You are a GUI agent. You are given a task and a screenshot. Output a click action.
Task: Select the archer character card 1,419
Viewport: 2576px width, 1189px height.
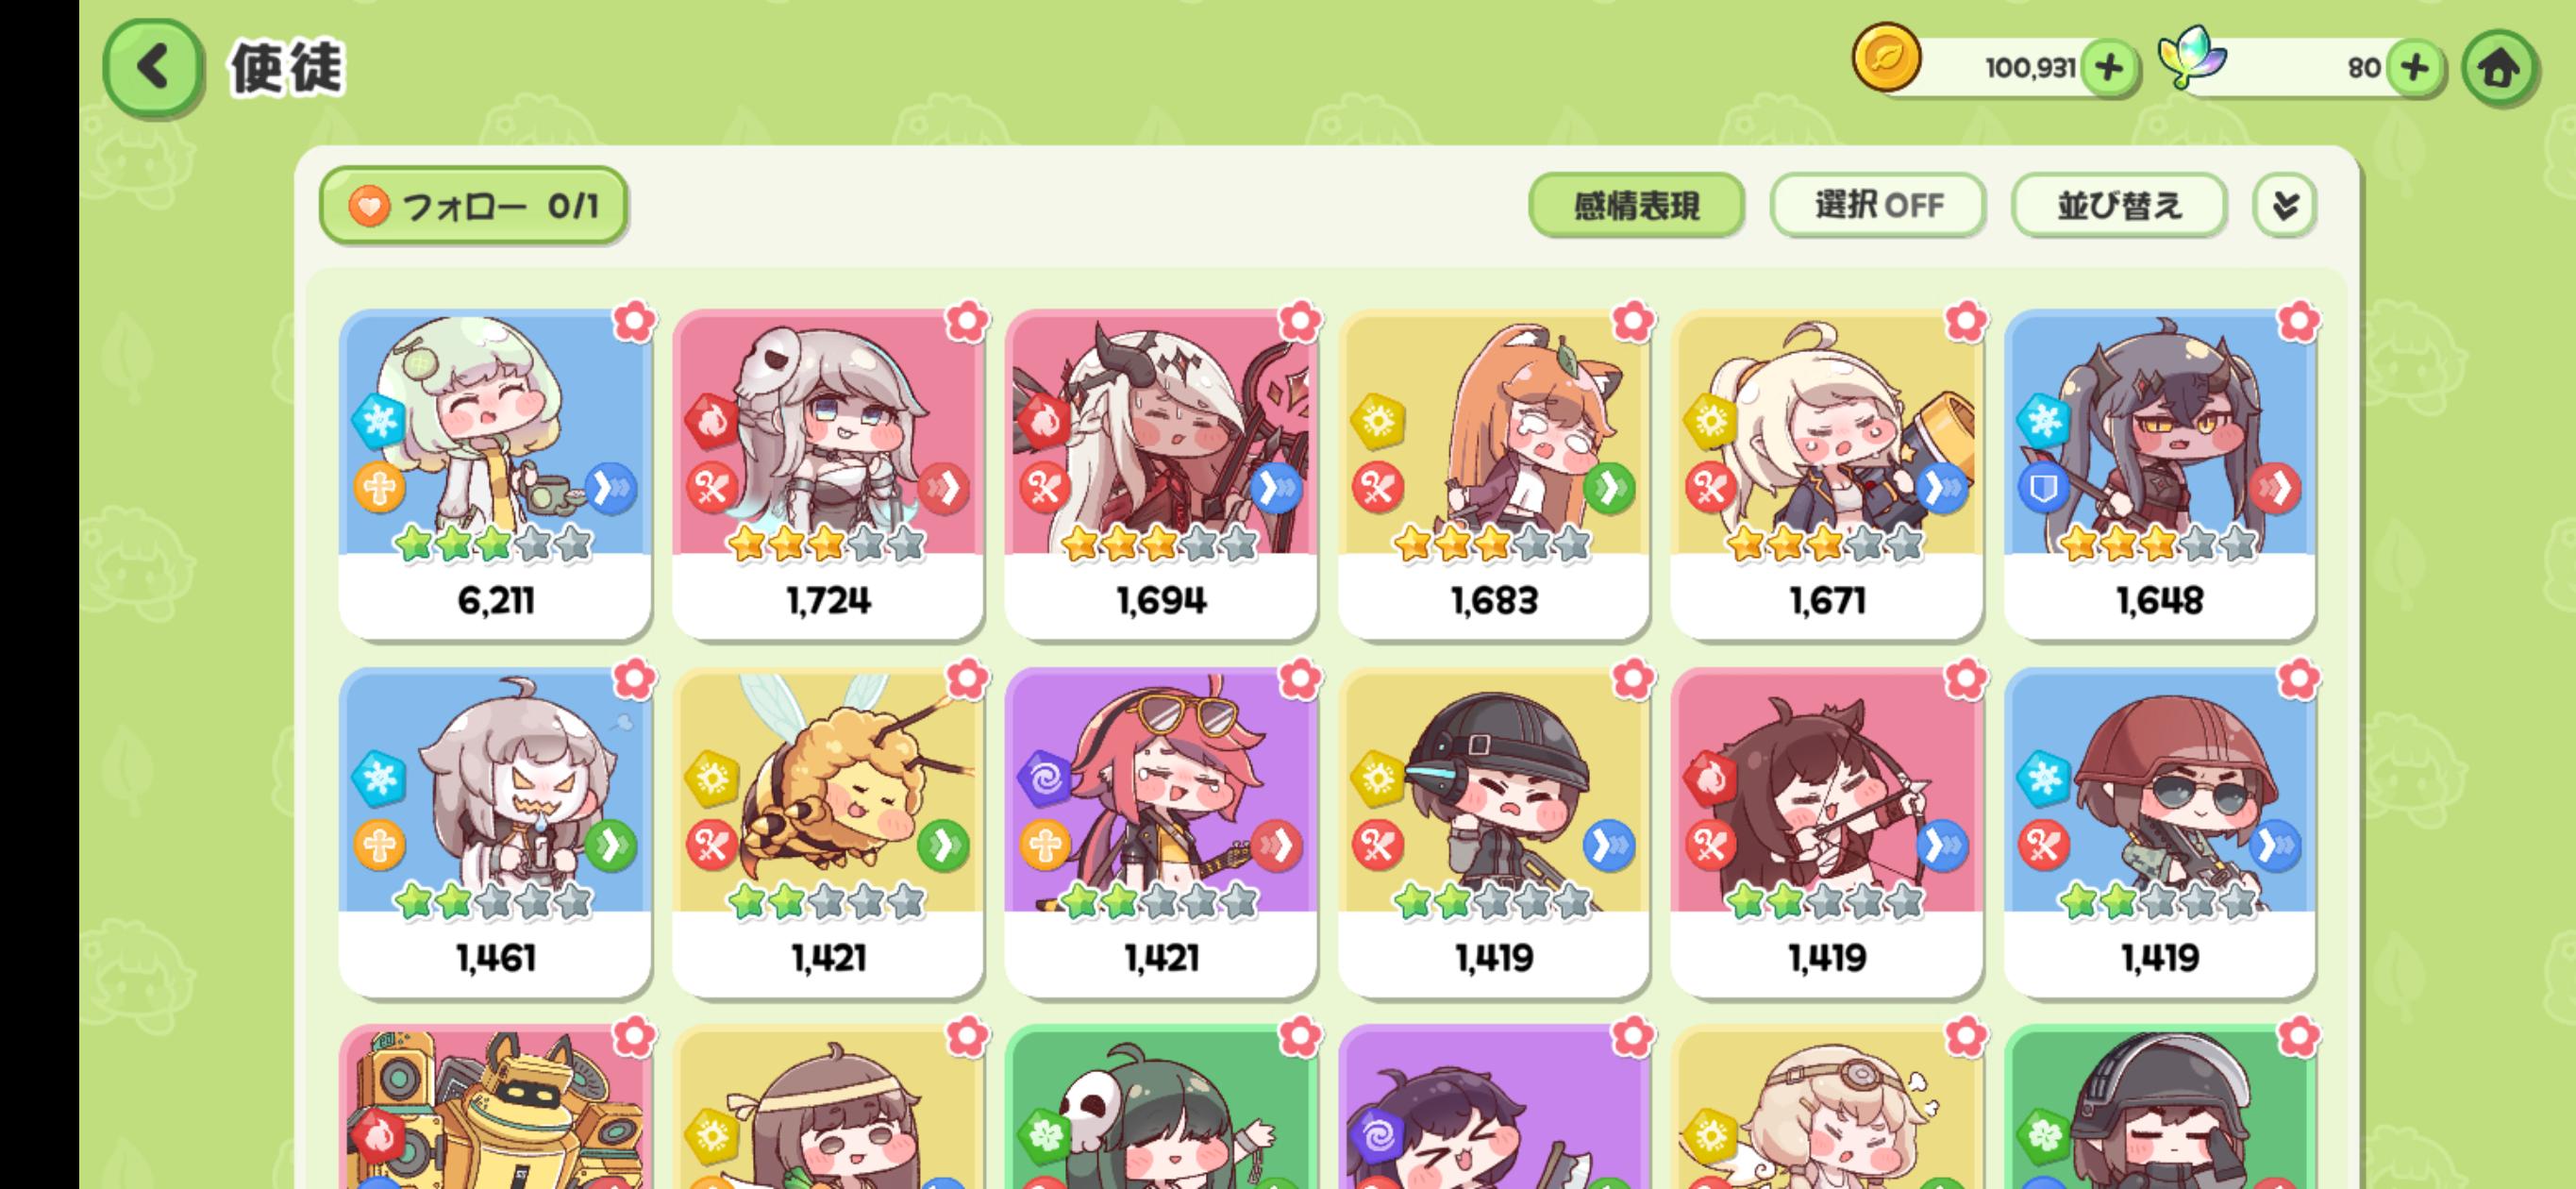[1826, 832]
